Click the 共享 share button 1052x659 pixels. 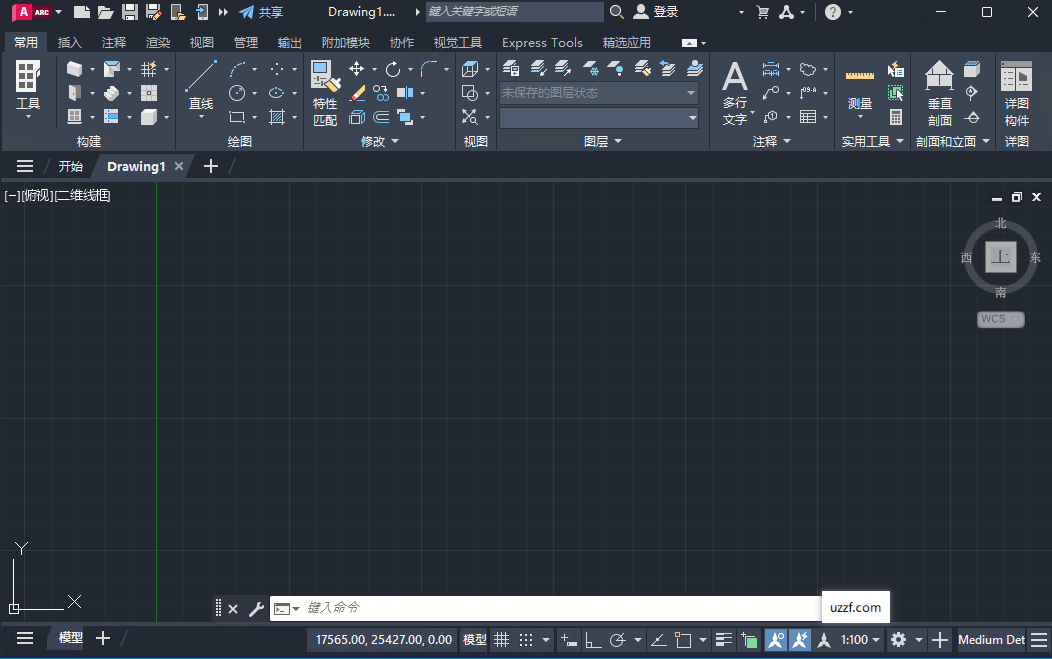pos(261,12)
